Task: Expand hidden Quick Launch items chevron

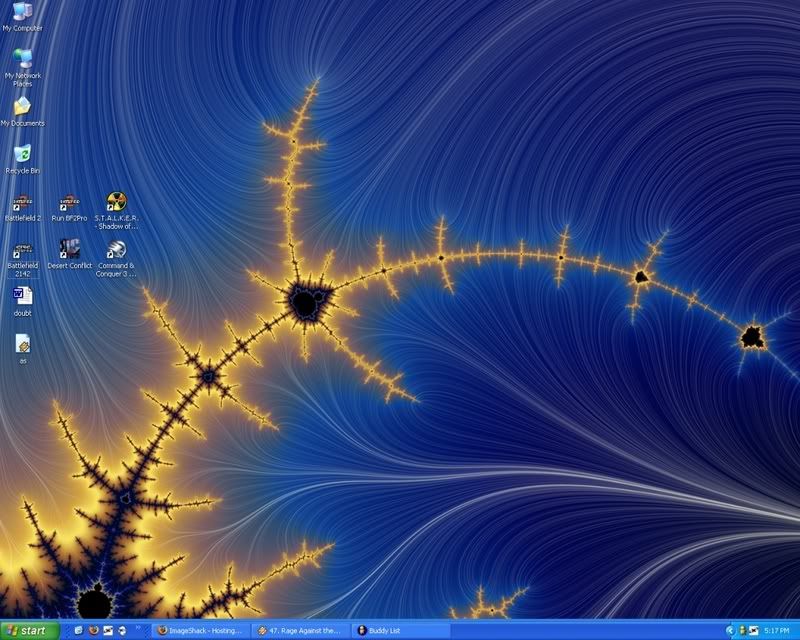Action: click(138, 627)
